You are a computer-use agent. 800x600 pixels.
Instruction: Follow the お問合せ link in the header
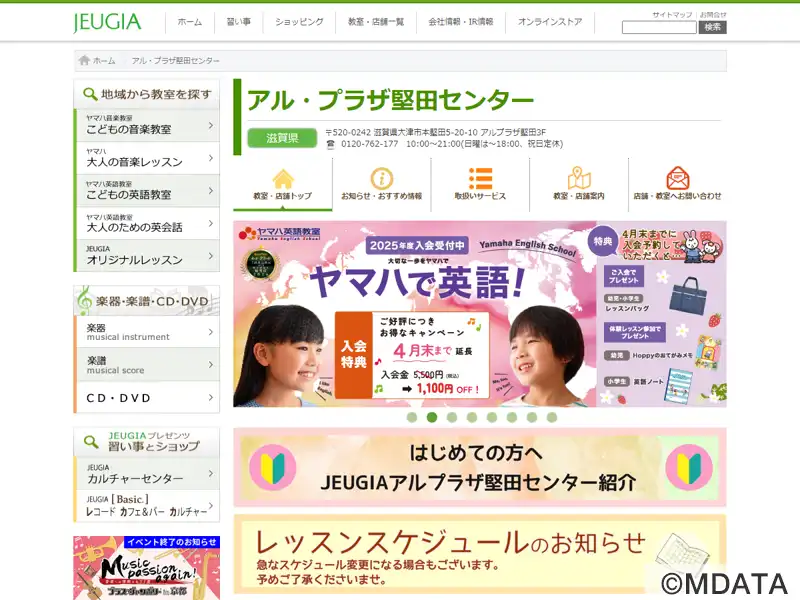click(713, 15)
